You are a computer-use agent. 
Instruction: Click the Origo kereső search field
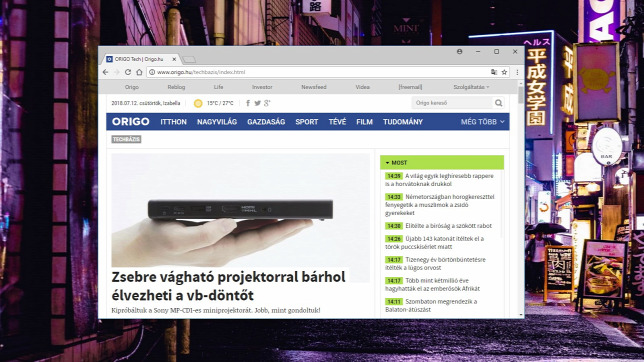click(x=452, y=103)
